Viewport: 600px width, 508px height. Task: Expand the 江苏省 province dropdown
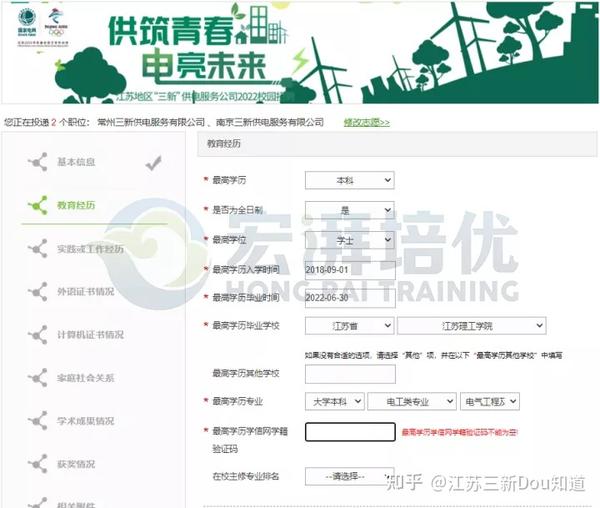pos(349,326)
